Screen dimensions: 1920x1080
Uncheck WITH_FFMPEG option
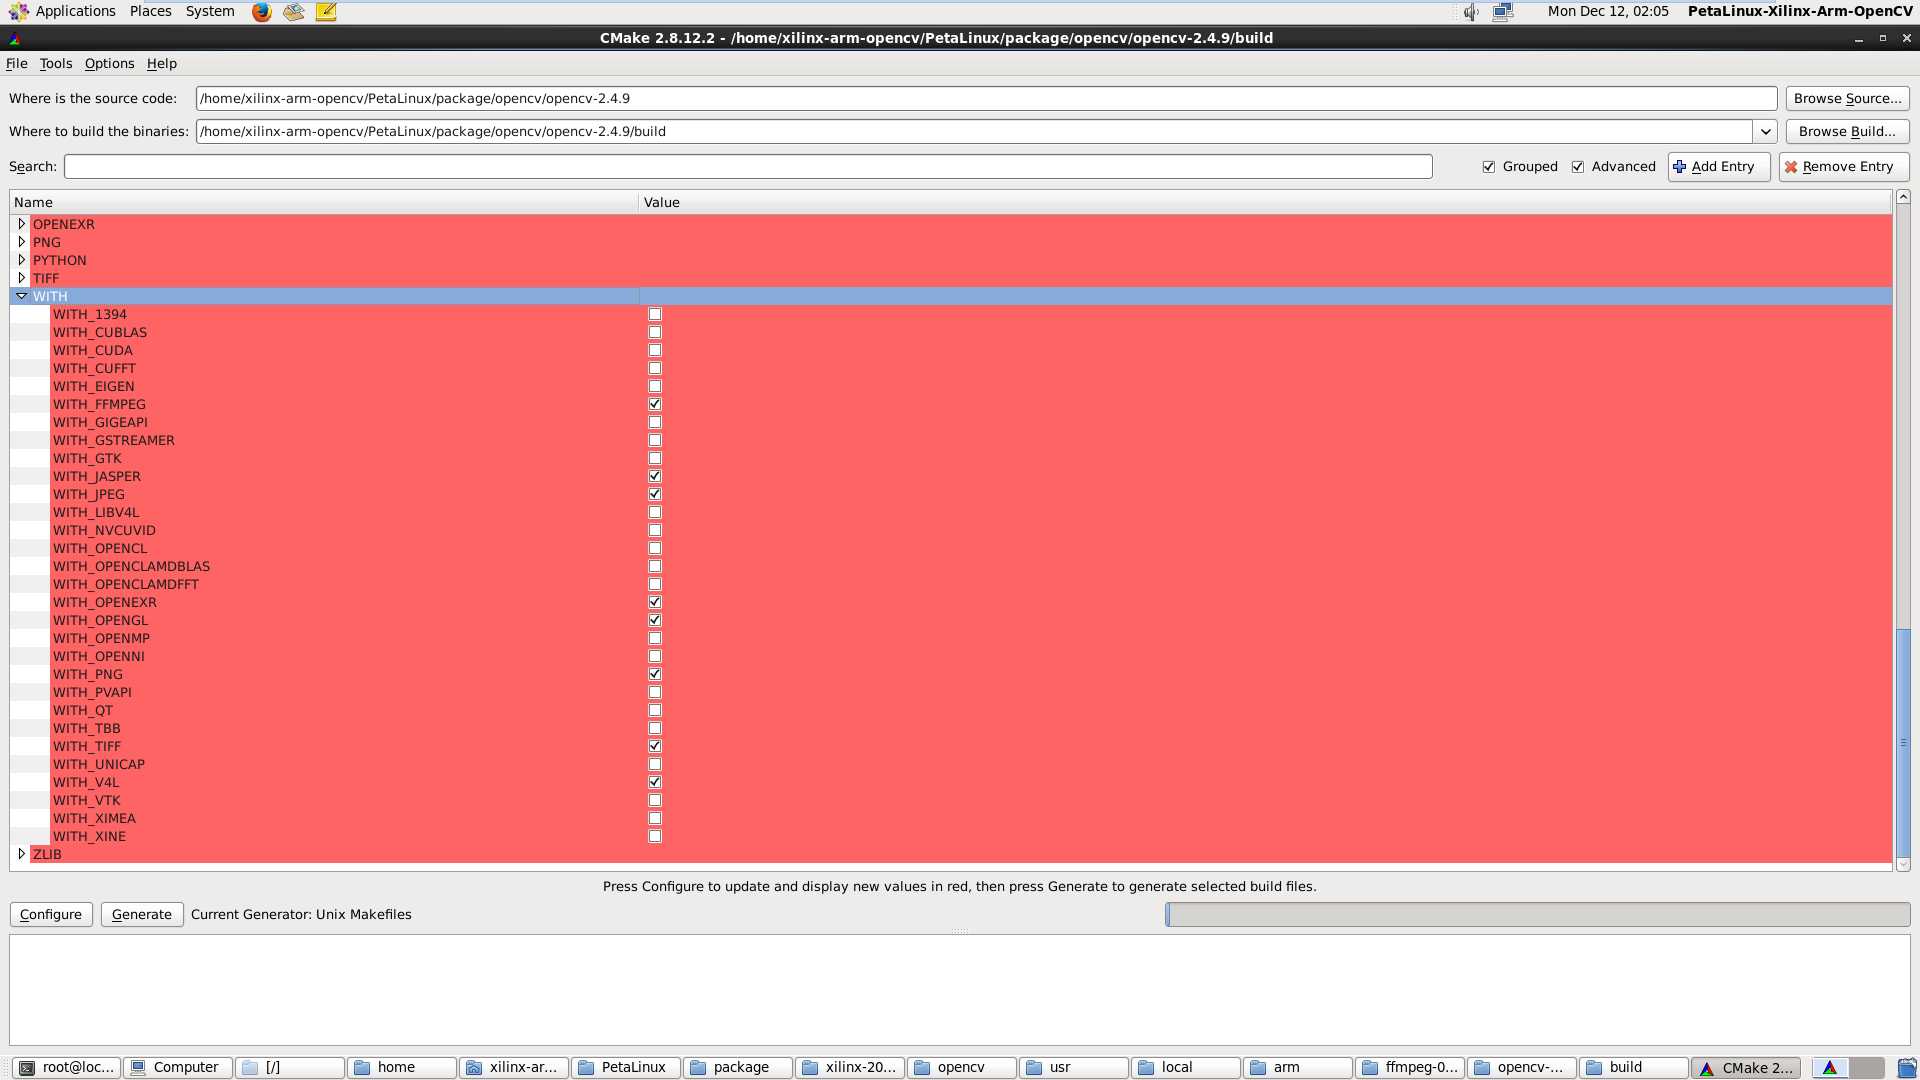(655, 404)
